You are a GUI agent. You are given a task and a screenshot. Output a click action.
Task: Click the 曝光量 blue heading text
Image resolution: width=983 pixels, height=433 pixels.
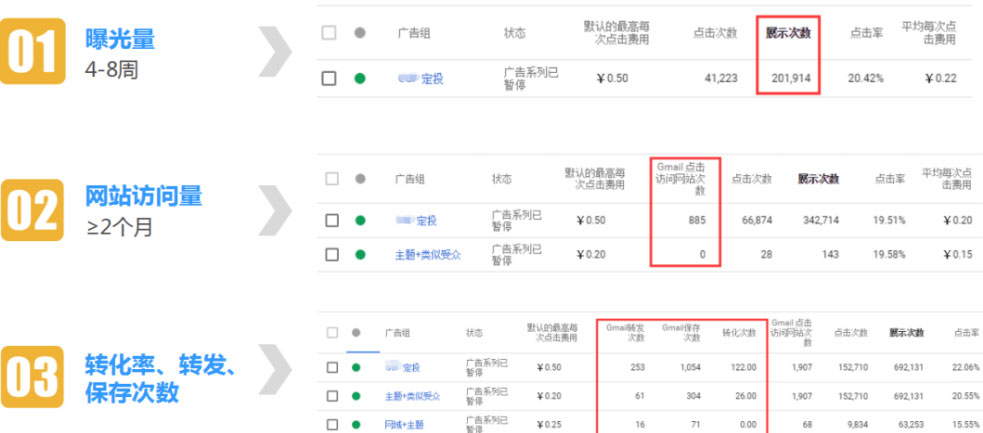pos(120,40)
